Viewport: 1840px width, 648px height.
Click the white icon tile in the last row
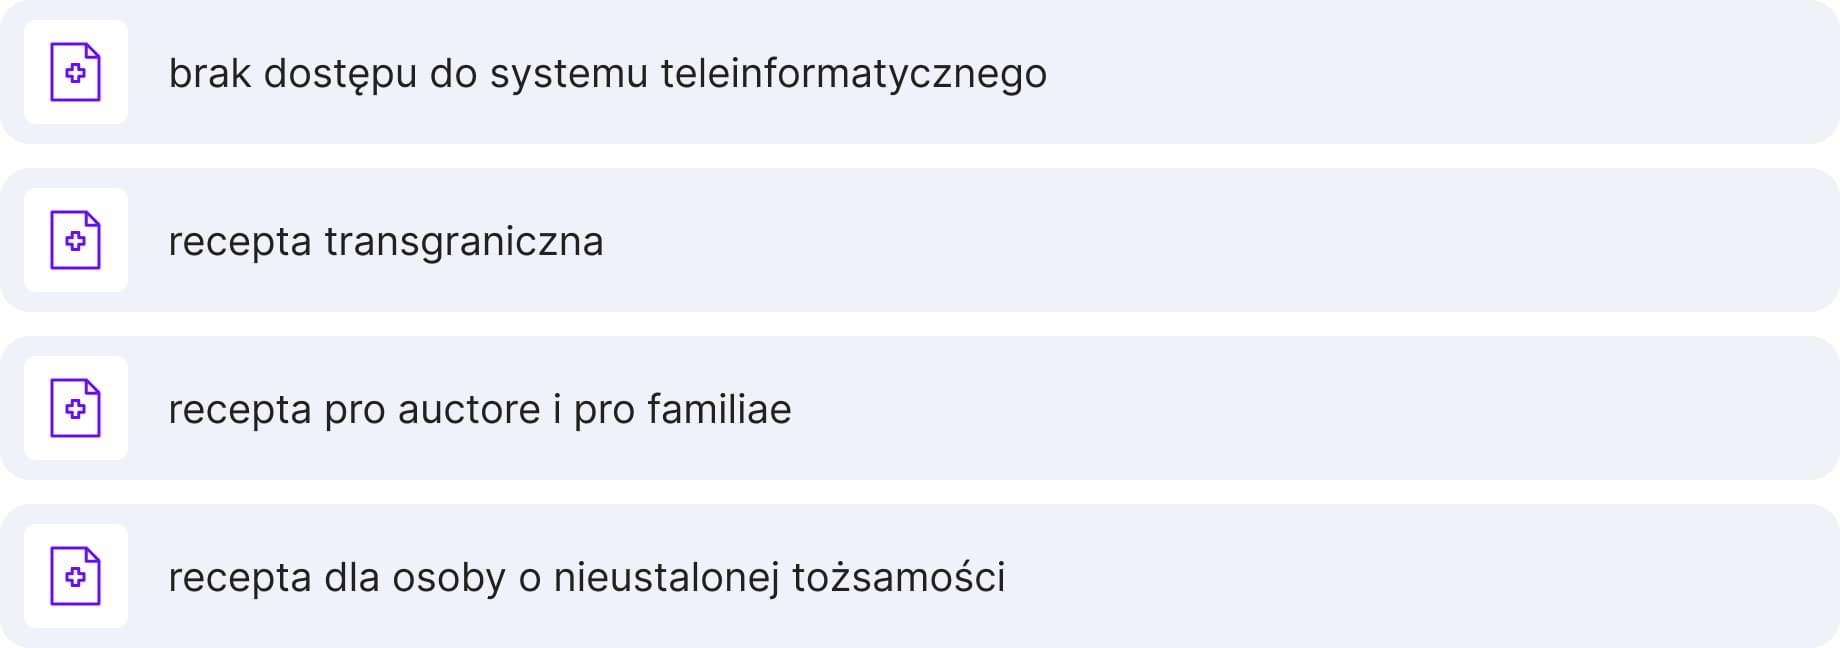point(76,576)
